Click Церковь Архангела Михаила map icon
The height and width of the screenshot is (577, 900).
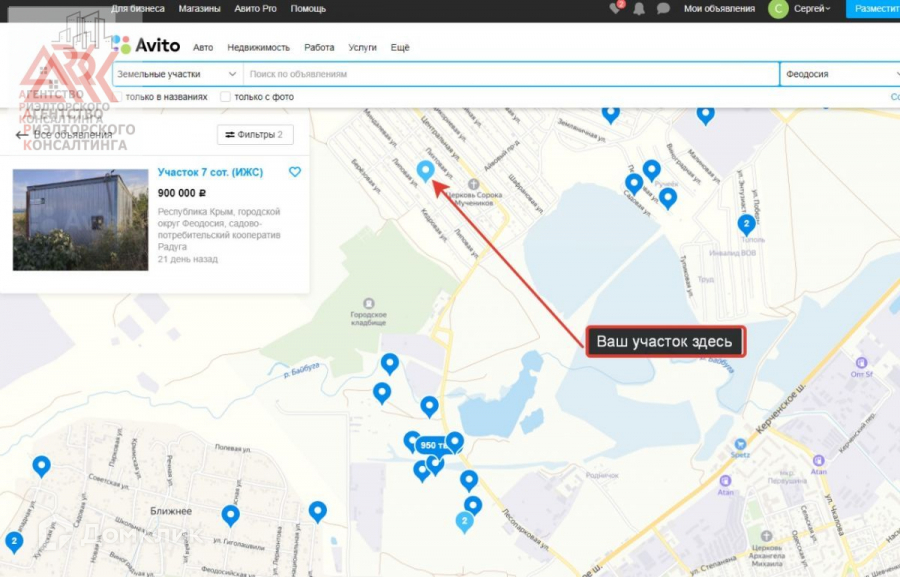[x=766, y=536]
